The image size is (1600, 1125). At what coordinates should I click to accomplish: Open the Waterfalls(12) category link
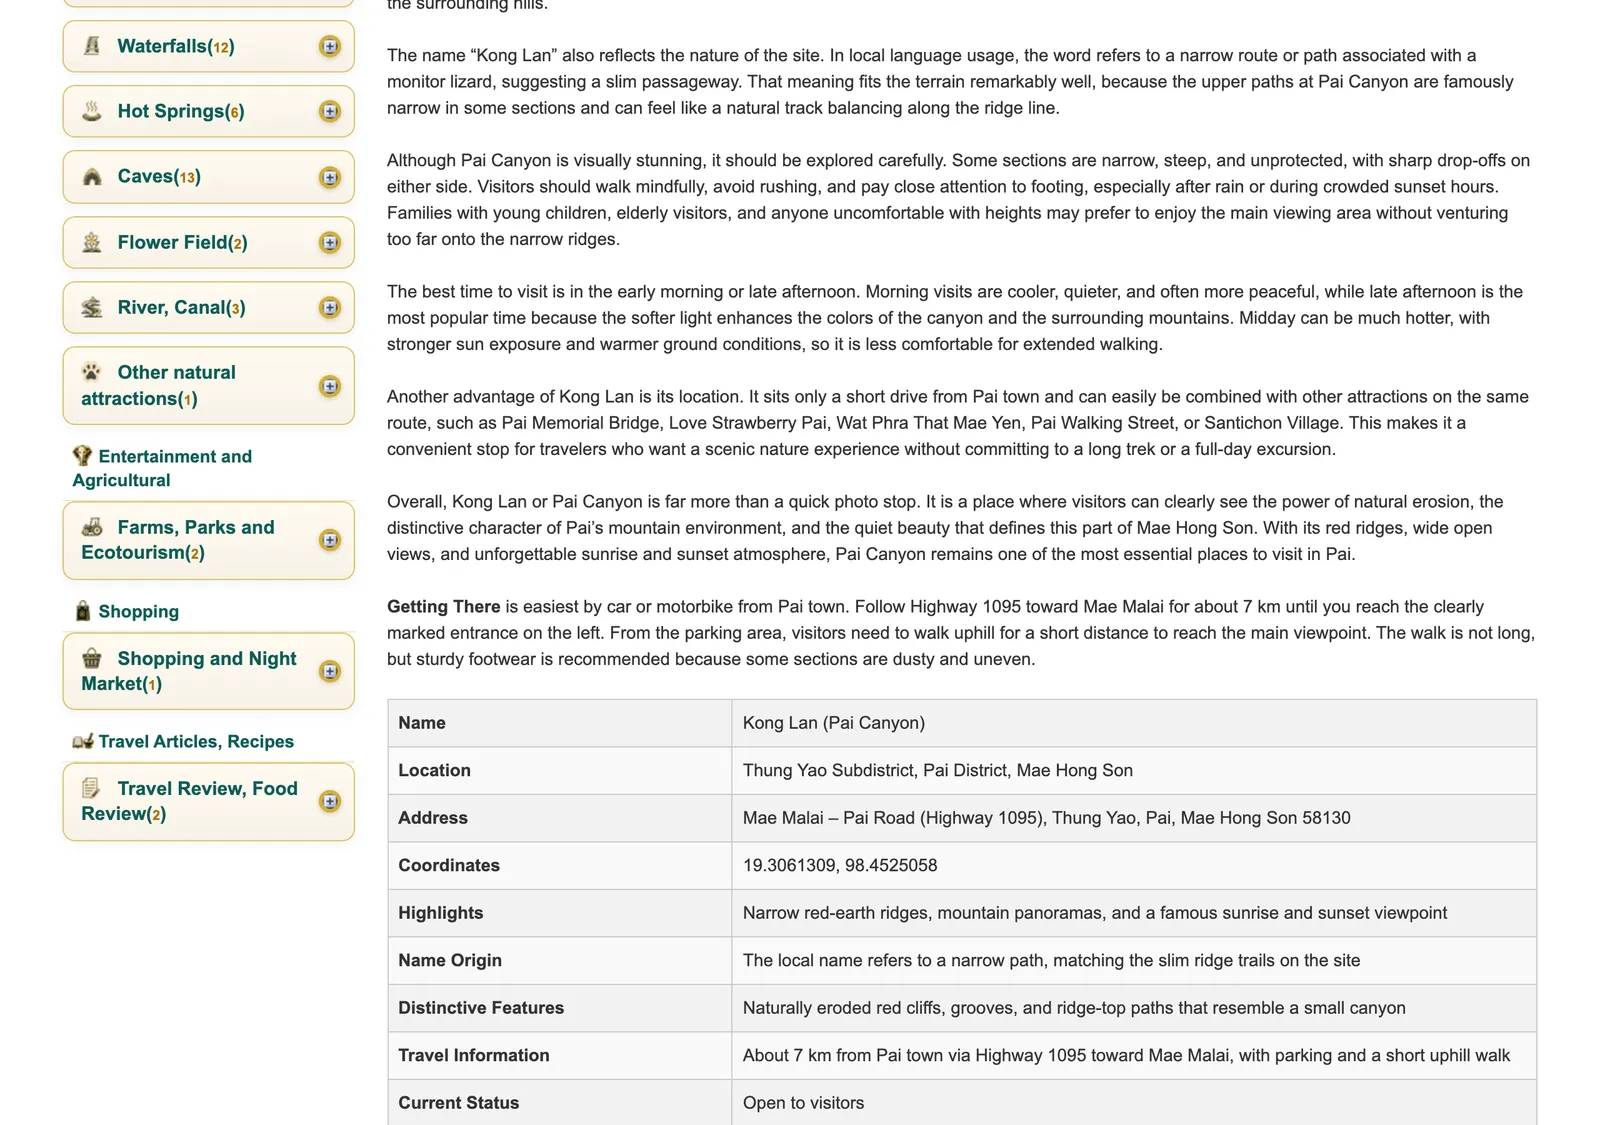[x=176, y=46]
